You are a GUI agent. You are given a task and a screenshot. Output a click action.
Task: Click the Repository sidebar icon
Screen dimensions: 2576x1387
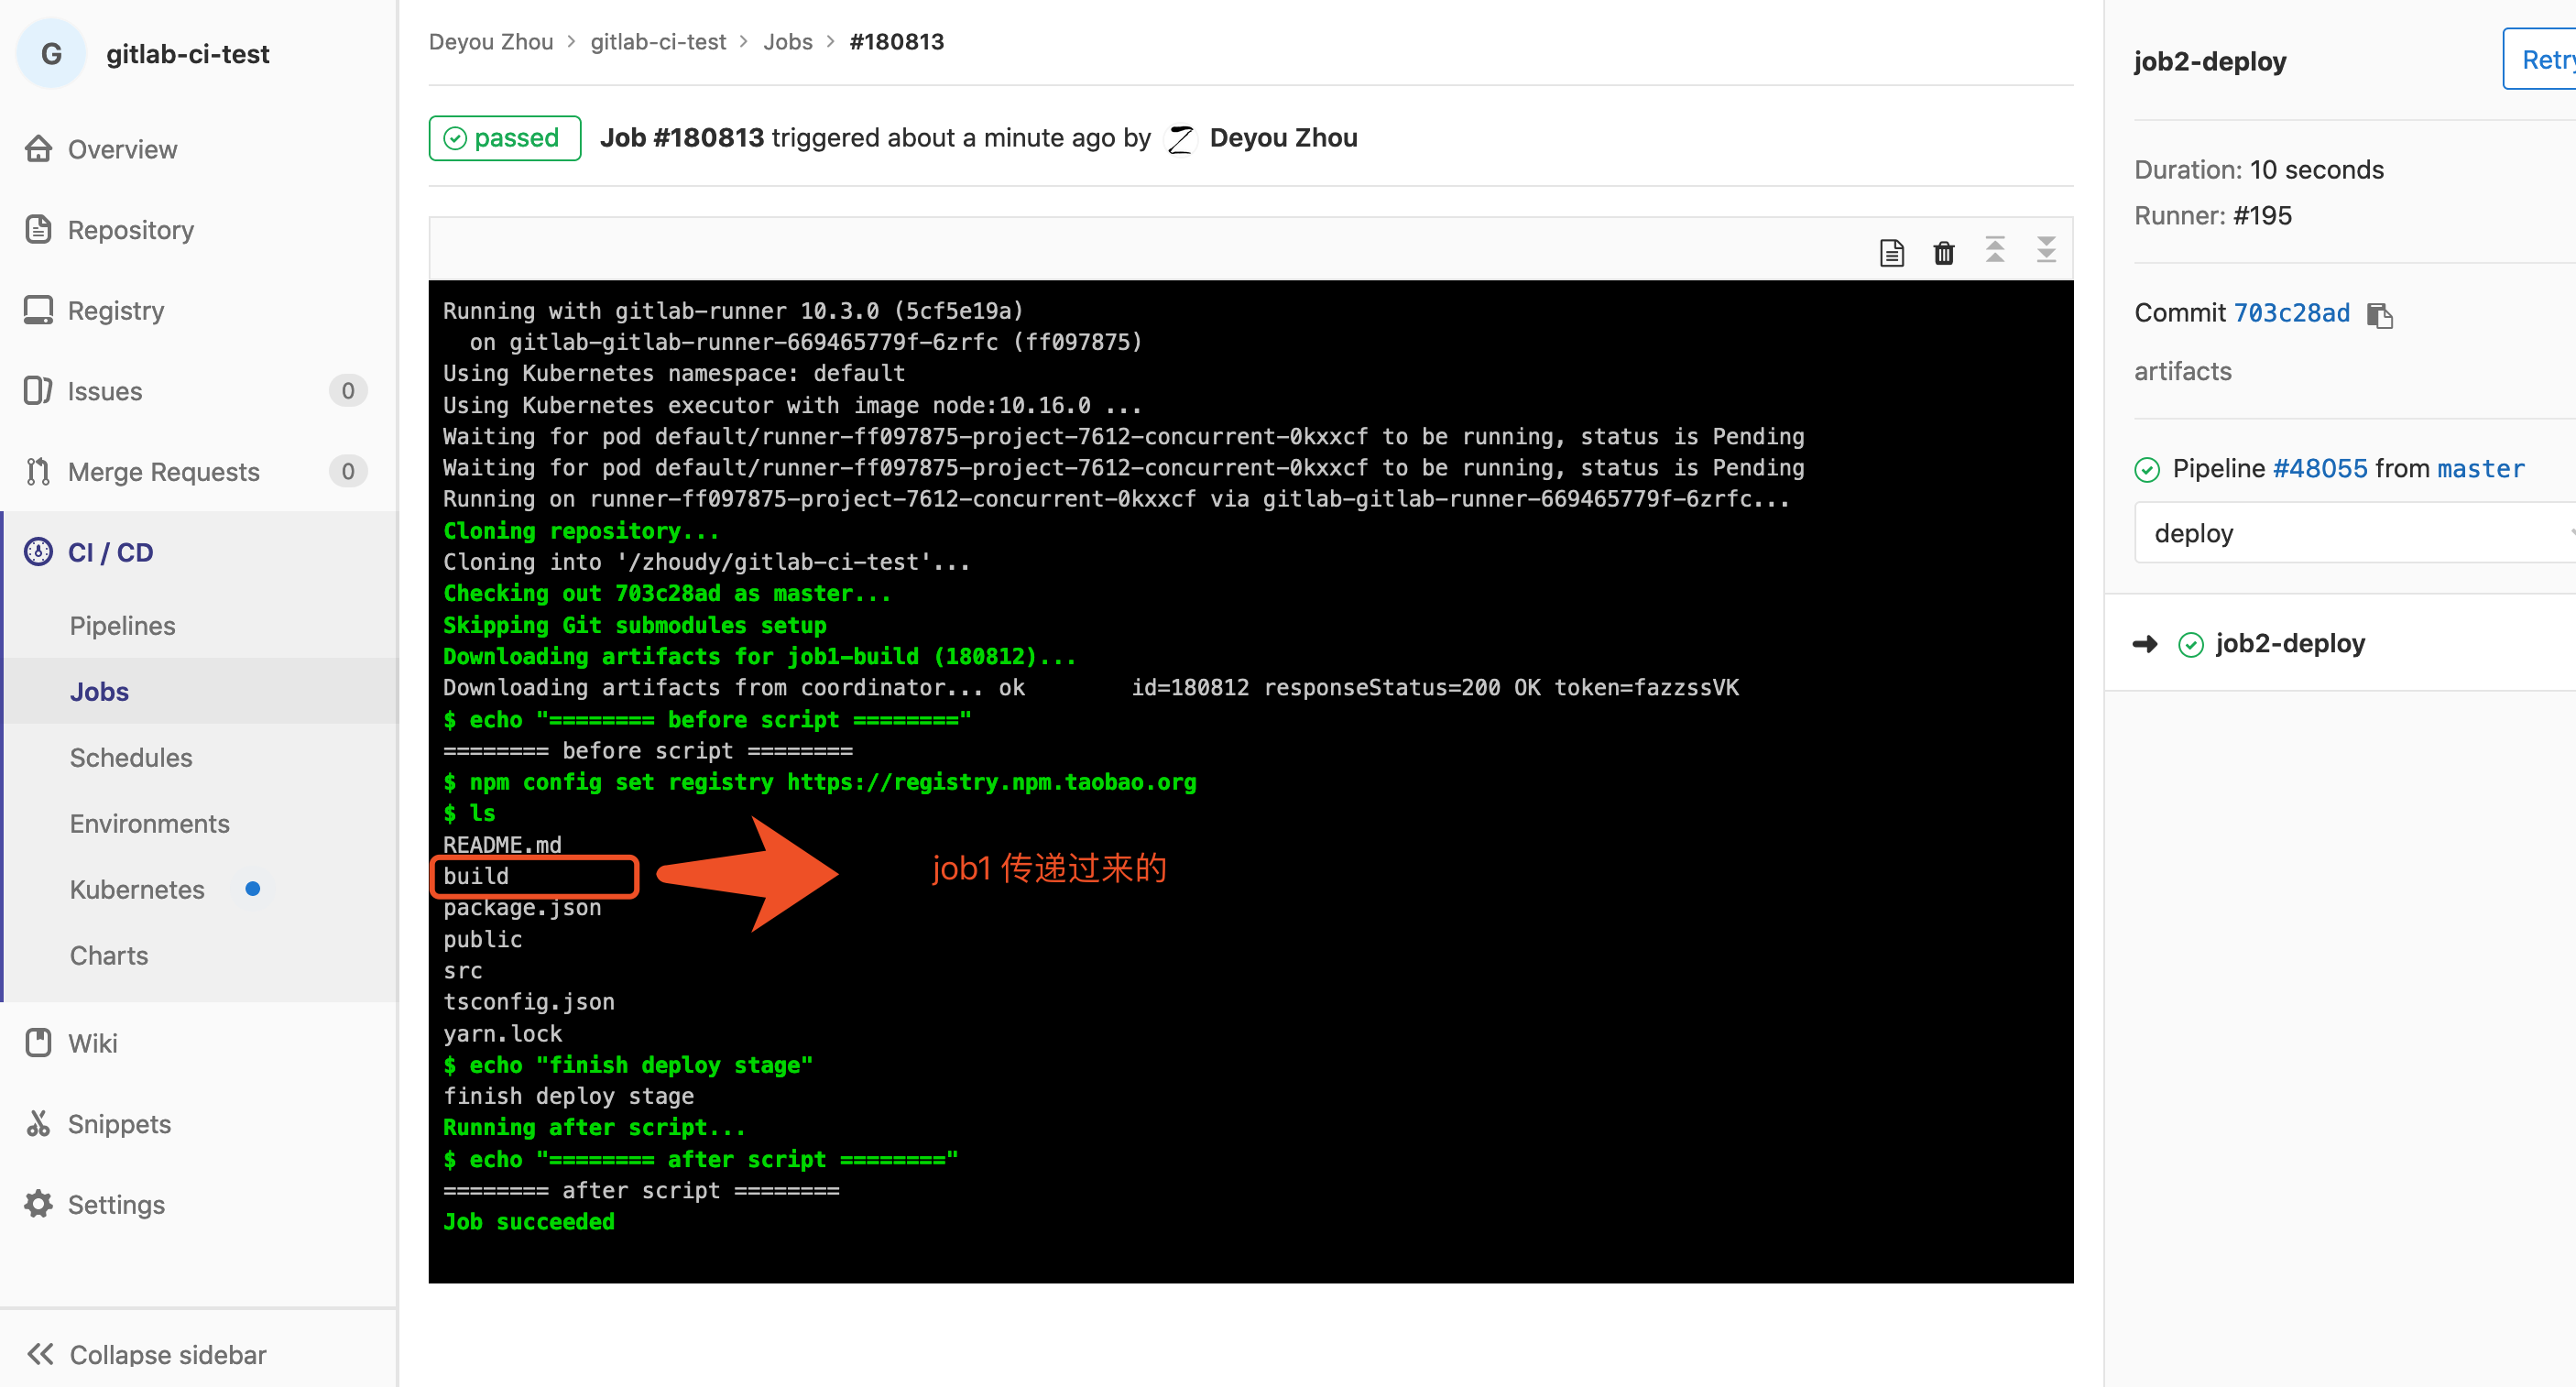pyautogui.click(x=38, y=229)
